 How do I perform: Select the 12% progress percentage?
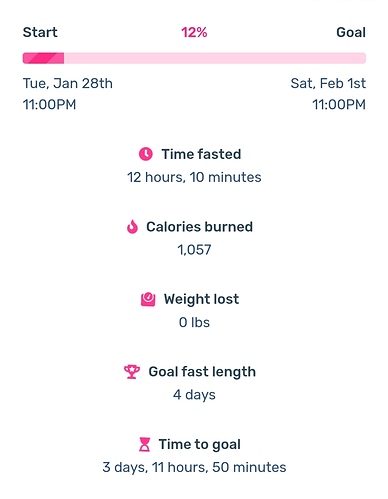point(194,32)
